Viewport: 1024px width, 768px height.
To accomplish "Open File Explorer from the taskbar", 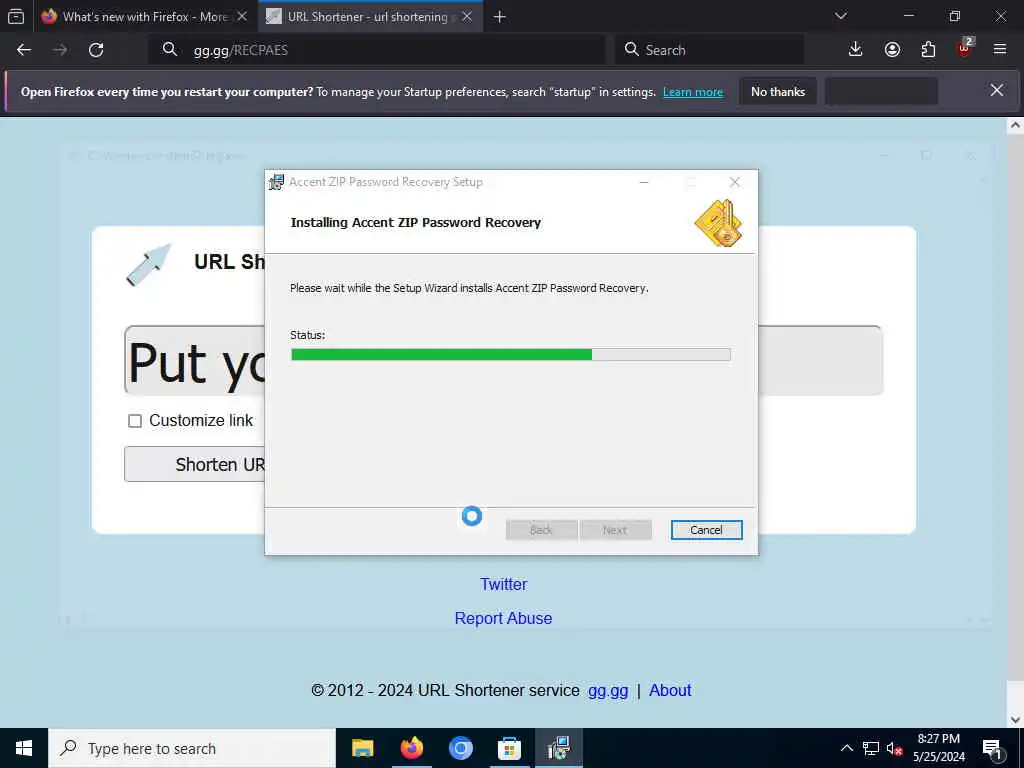I will pos(362,748).
